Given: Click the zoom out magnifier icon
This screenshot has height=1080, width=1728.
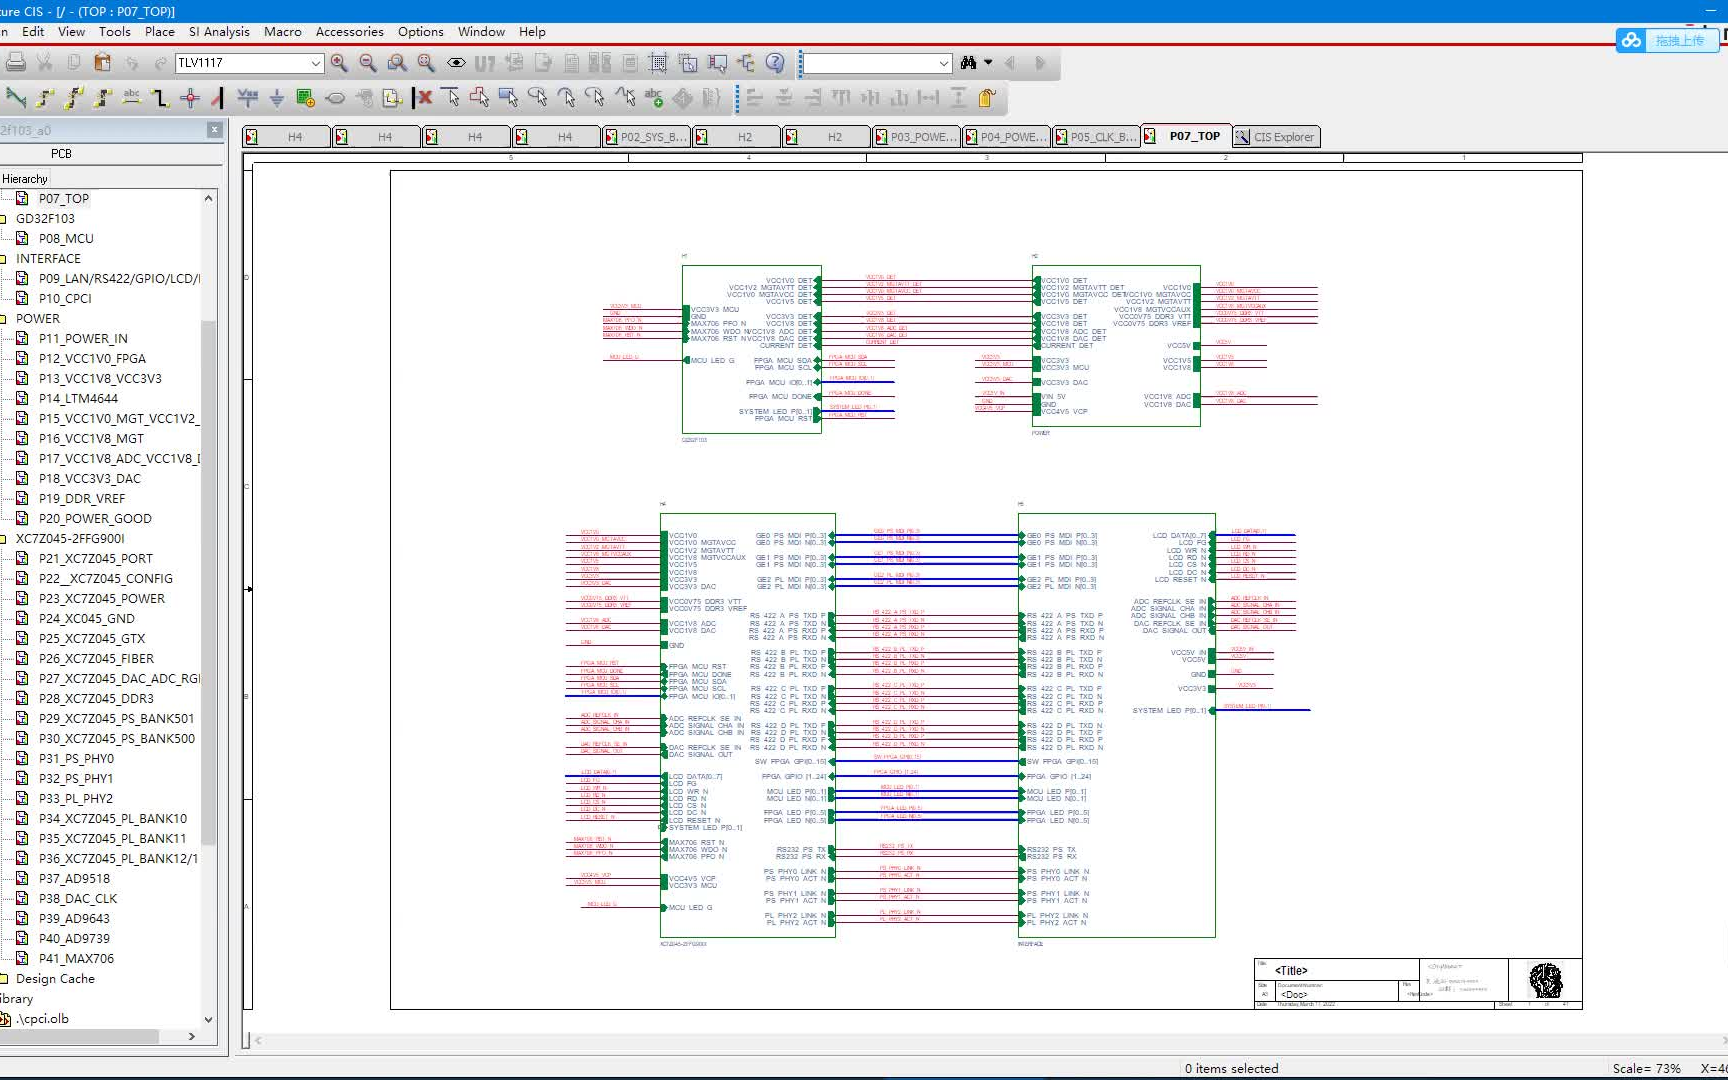Looking at the screenshot, I should click(368, 63).
